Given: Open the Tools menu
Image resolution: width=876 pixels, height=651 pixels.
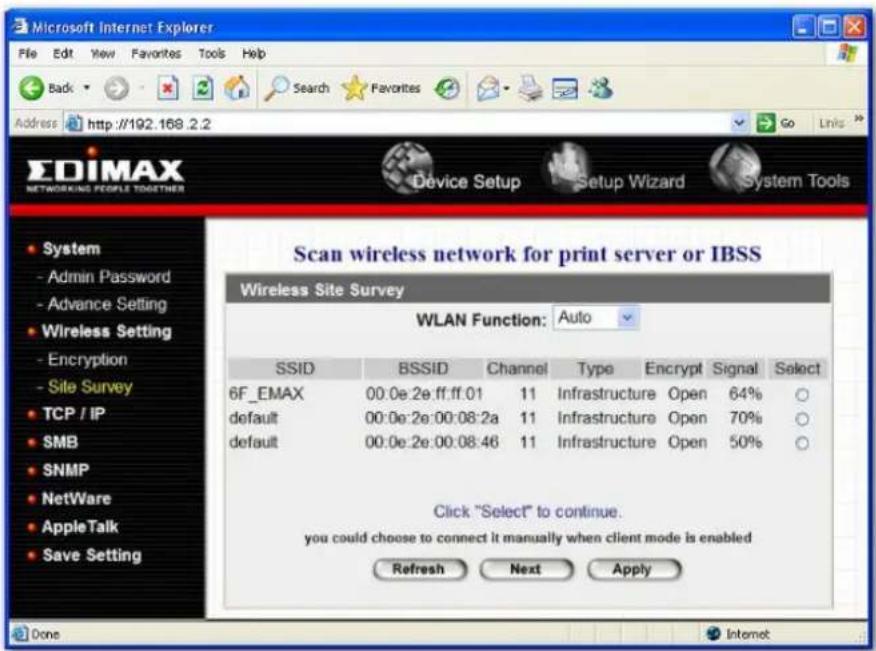Looking at the screenshot, I should [212, 54].
